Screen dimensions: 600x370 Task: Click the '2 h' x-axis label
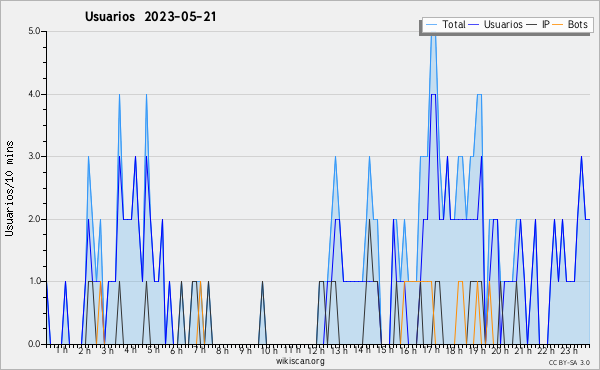click(x=85, y=350)
